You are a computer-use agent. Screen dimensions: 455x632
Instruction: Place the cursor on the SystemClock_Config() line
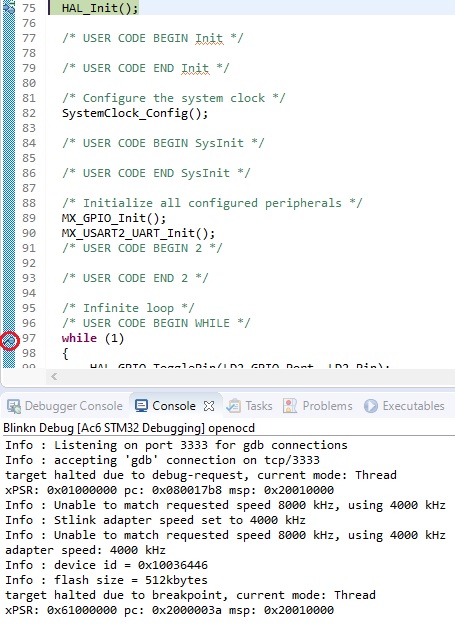135,113
